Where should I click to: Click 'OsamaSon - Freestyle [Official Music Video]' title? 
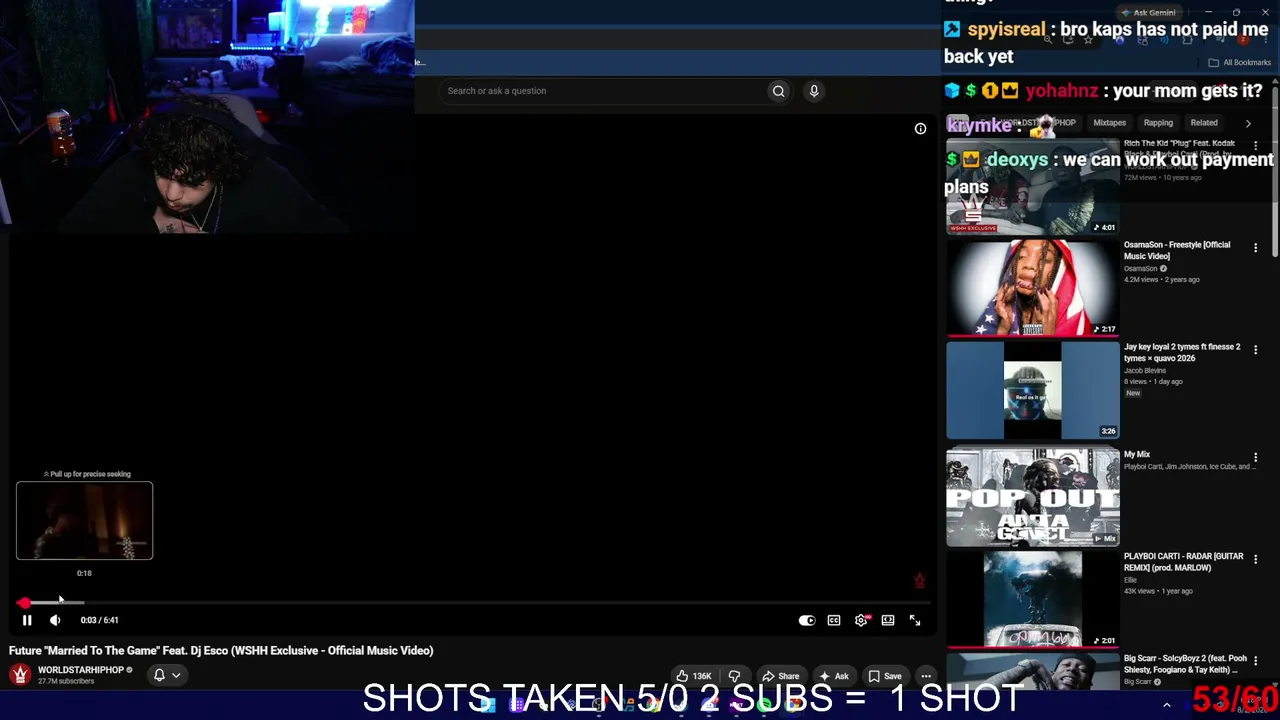point(1177,250)
